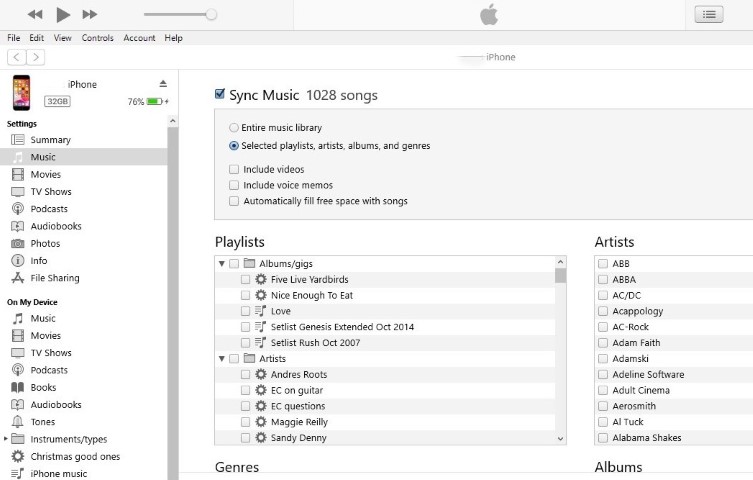Enable Include voice memos

coord(234,185)
